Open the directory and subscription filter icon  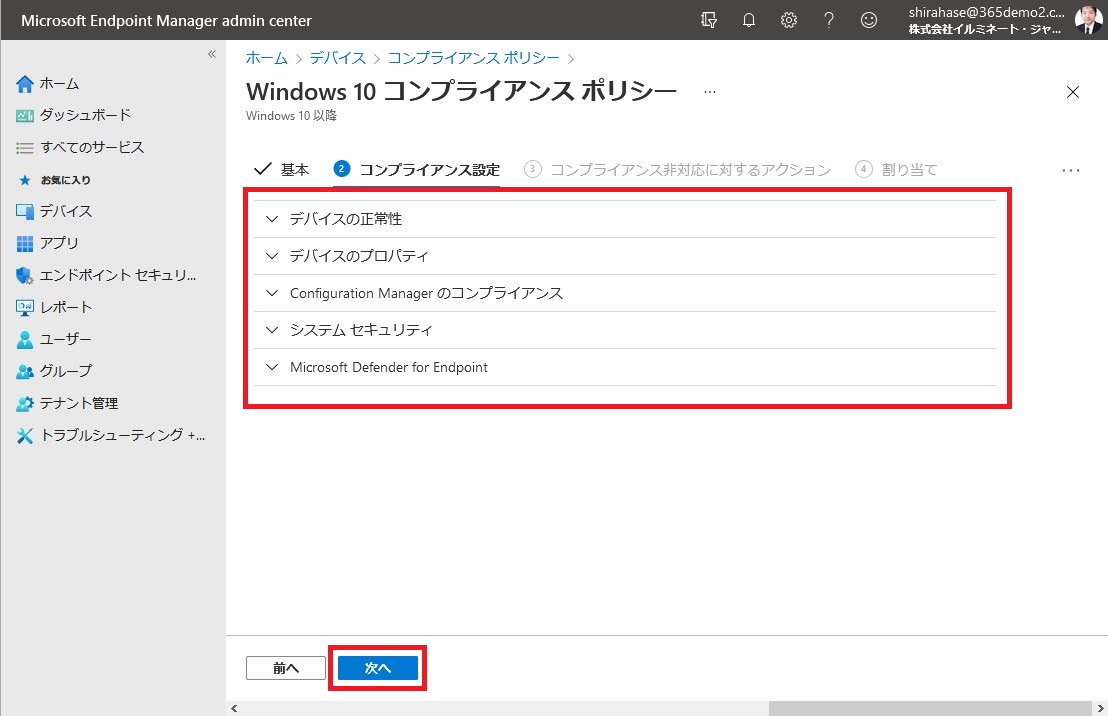point(709,20)
